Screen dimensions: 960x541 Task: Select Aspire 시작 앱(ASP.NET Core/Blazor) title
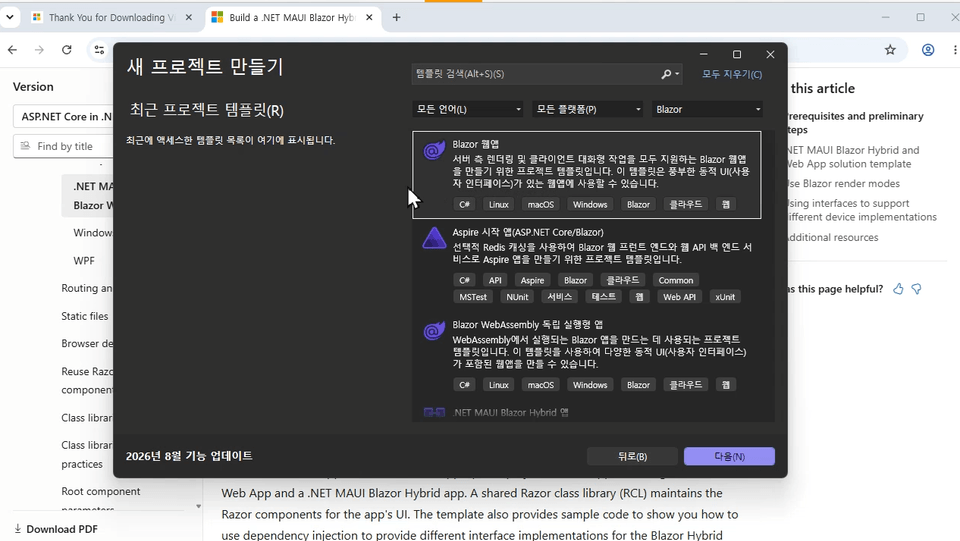[528, 233]
